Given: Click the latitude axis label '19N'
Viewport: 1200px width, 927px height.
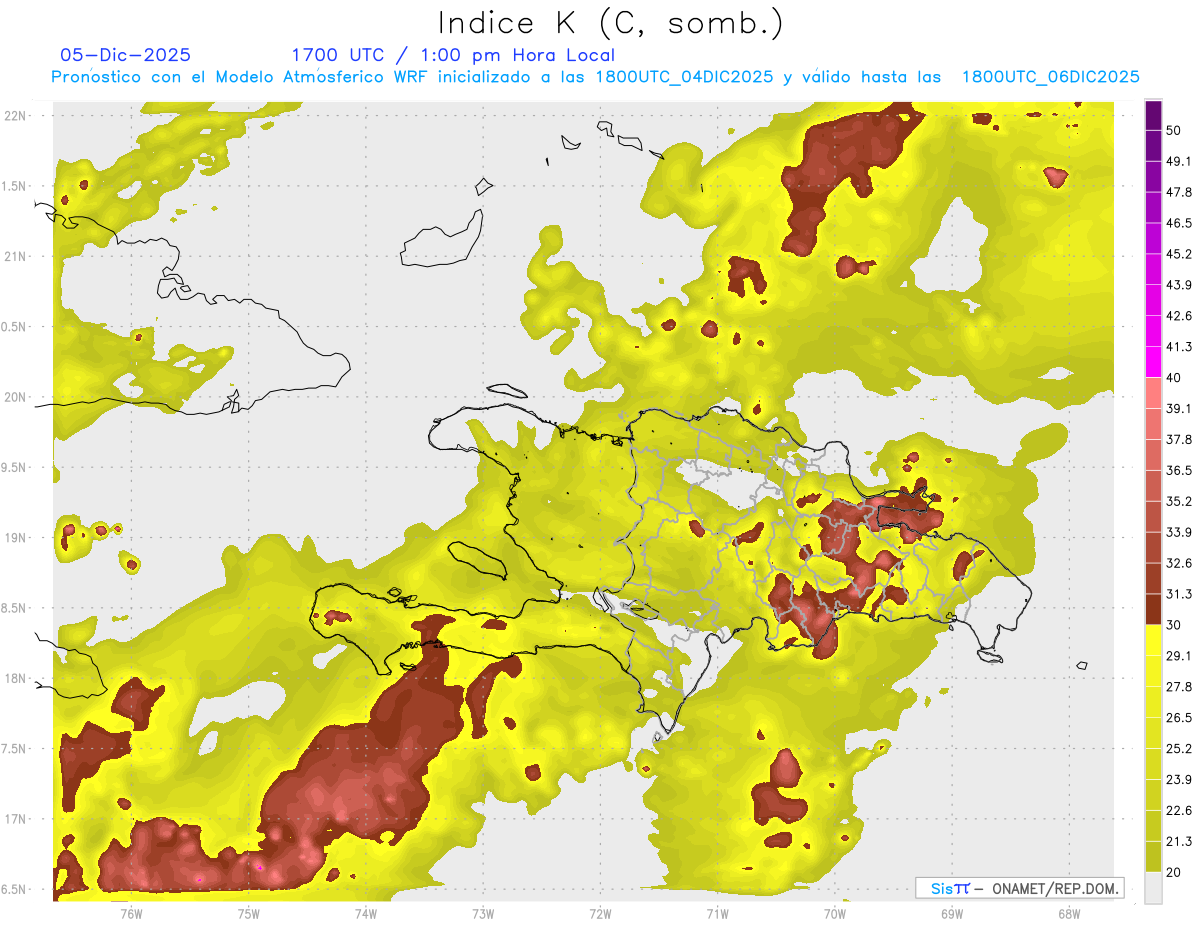Looking at the screenshot, I should [17, 538].
